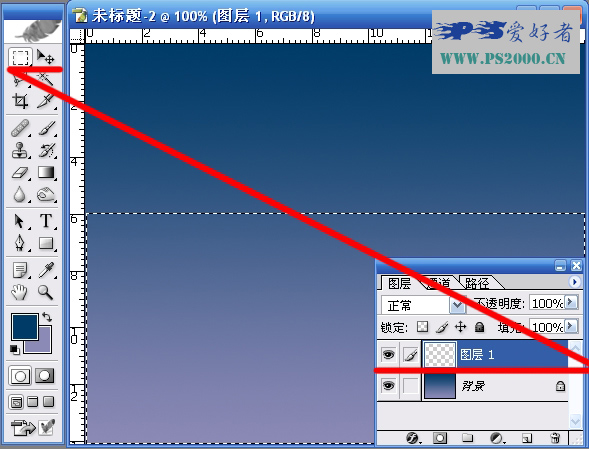
Task: Open the layers panel options menu
Action: (x=574, y=282)
